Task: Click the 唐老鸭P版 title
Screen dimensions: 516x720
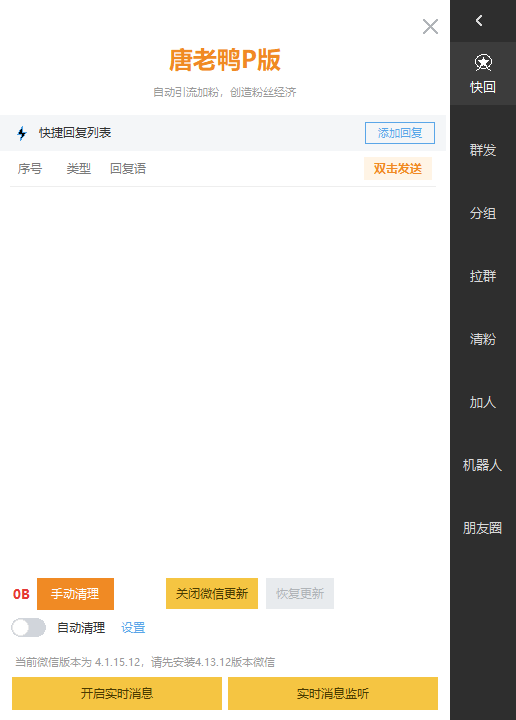Action: pos(225,60)
